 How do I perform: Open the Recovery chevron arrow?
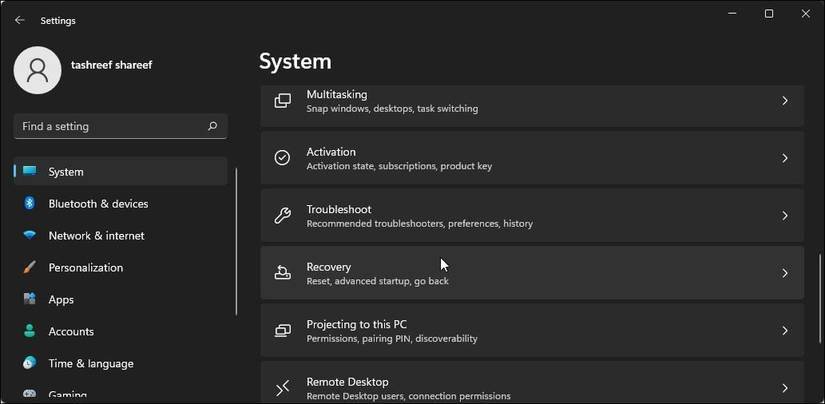point(785,273)
